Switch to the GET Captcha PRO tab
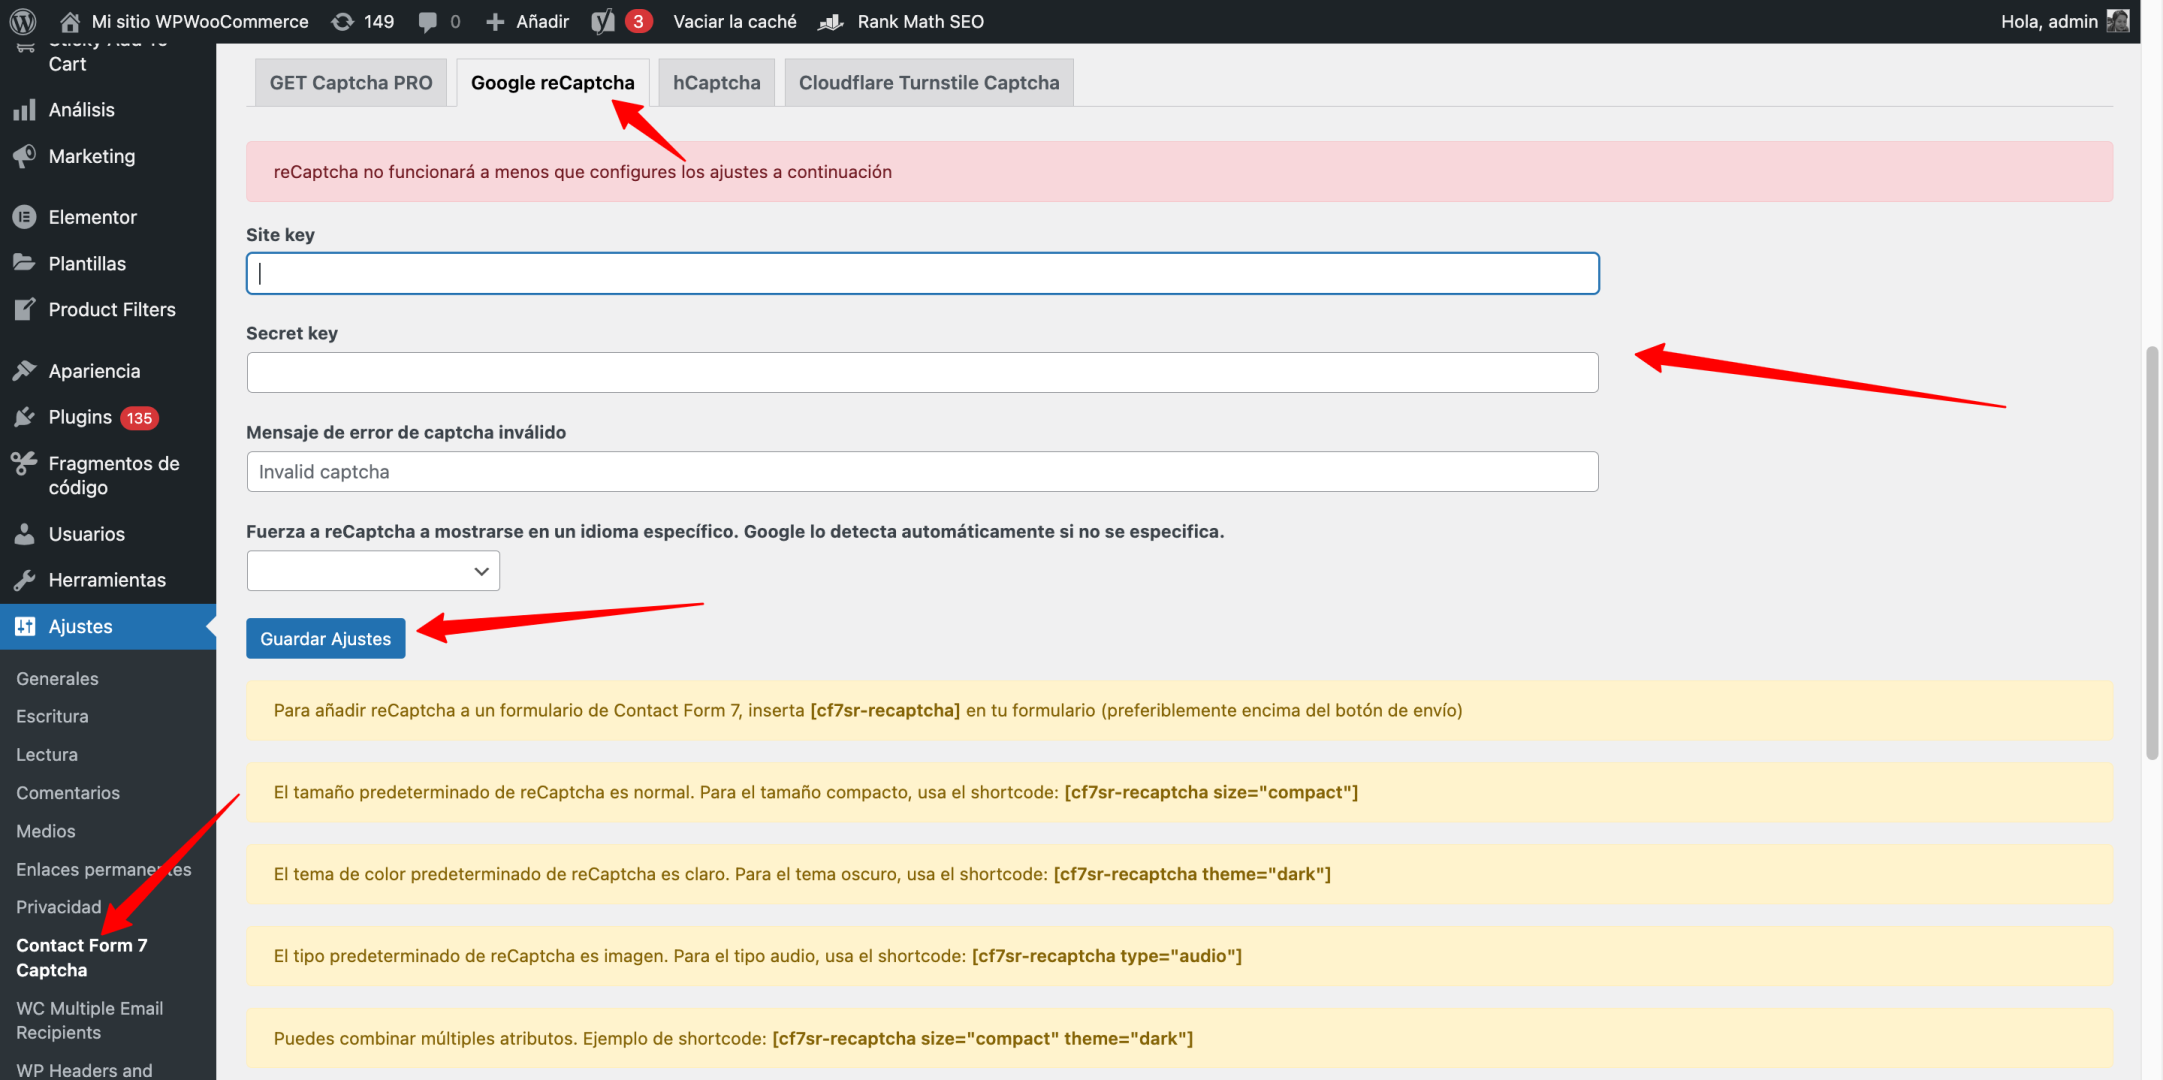The image size is (2163, 1080). pyautogui.click(x=351, y=83)
